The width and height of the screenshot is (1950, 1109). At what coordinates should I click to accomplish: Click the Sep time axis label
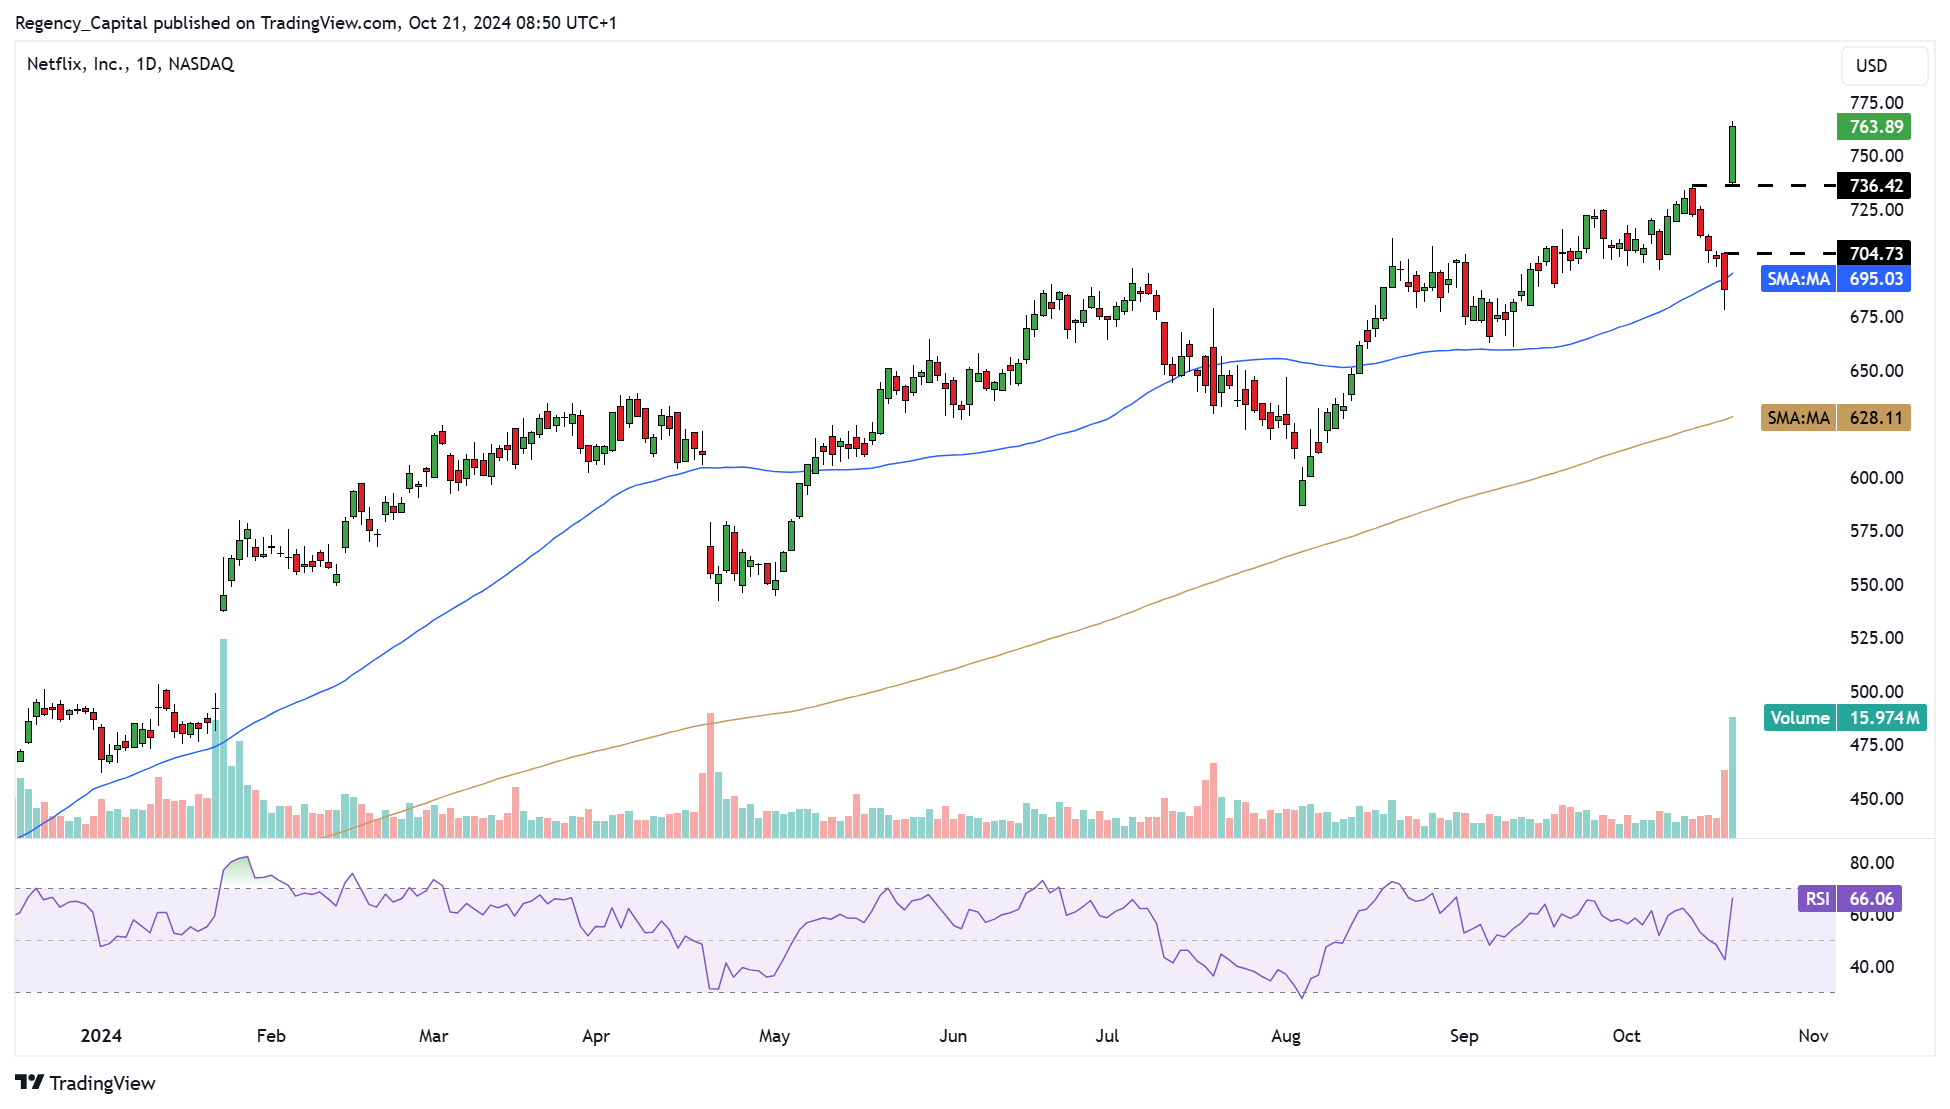(1464, 1036)
